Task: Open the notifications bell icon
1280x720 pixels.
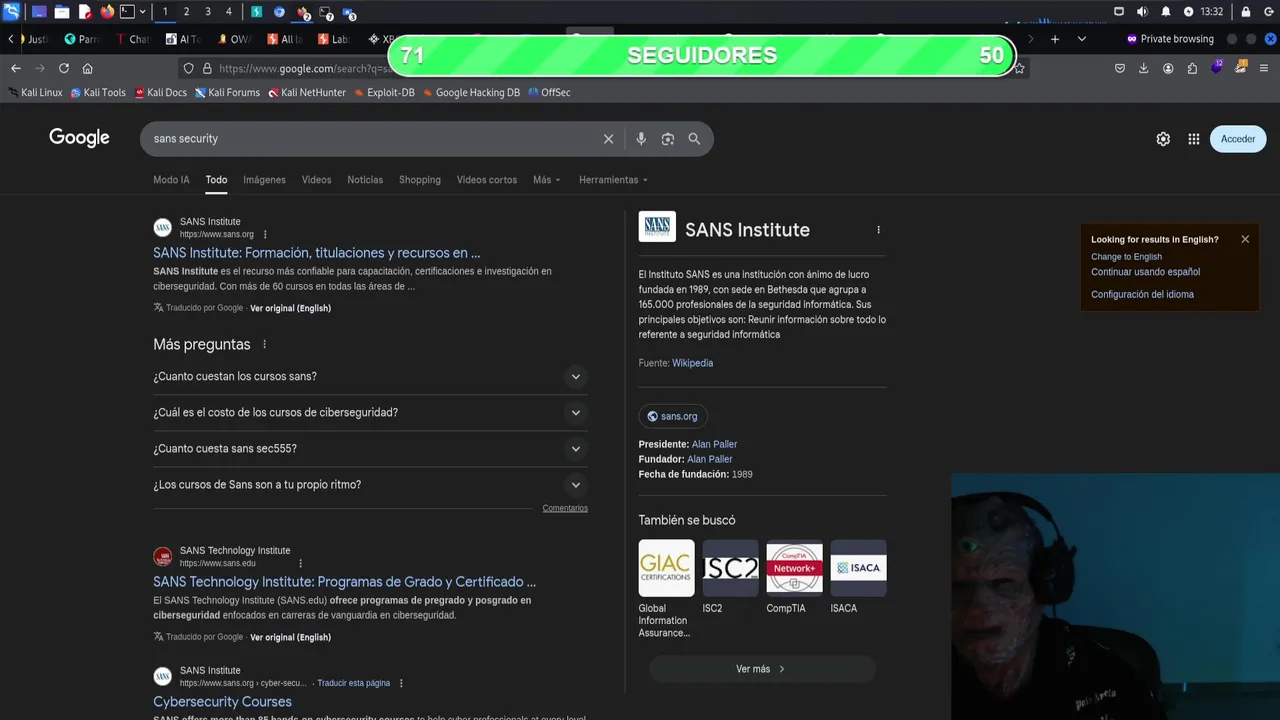Action: [1166, 12]
